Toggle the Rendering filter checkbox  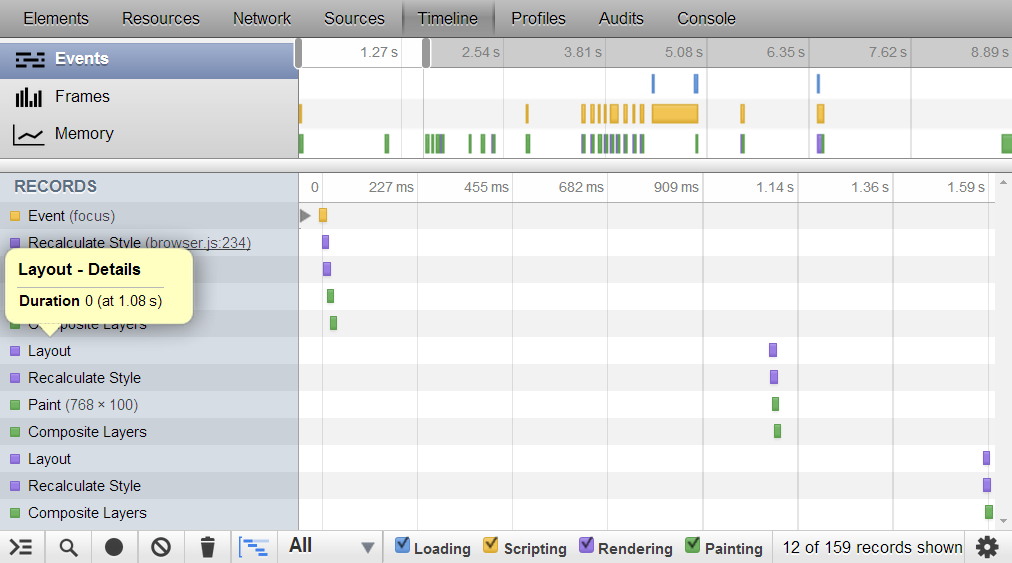pyautogui.click(x=586, y=546)
